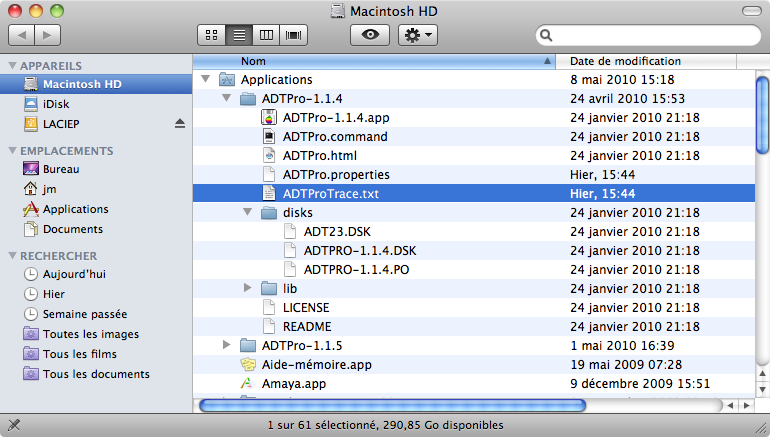Toggle toolbar with the top-right pill button
This screenshot has height=437, width=770.
pyautogui.click(x=751, y=11)
